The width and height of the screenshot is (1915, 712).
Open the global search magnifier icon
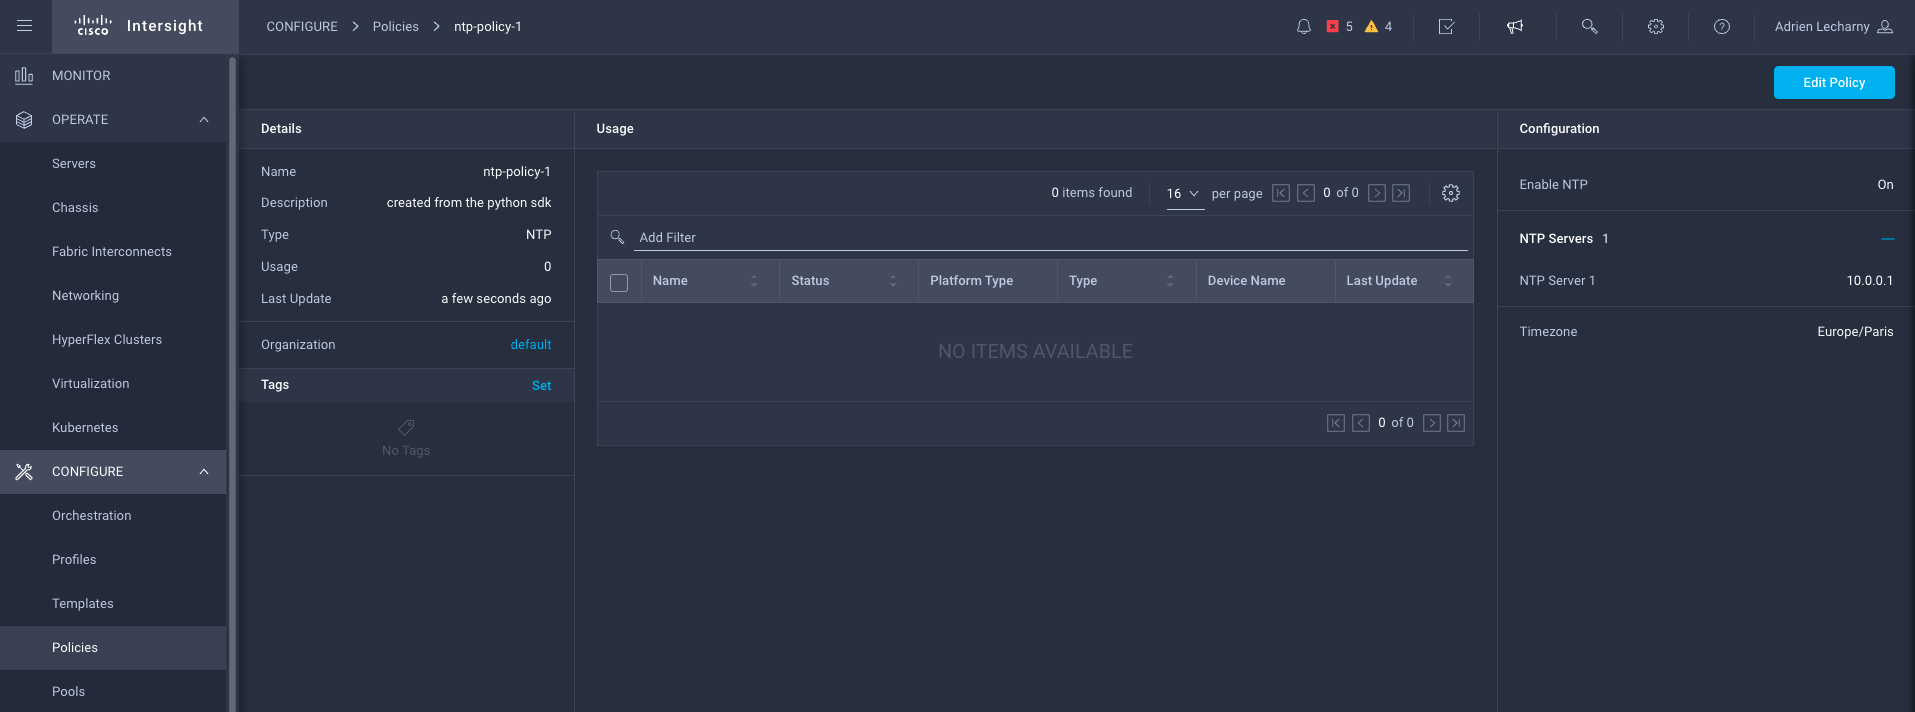(1589, 27)
